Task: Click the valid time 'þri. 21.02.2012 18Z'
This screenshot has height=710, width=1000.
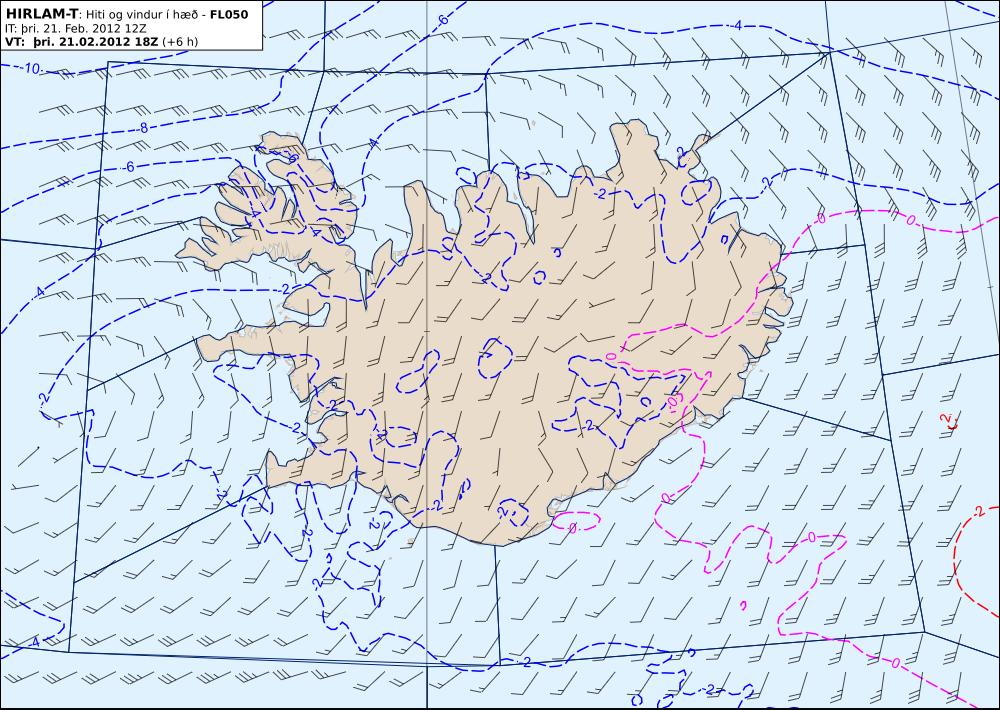Action: coord(96,41)
